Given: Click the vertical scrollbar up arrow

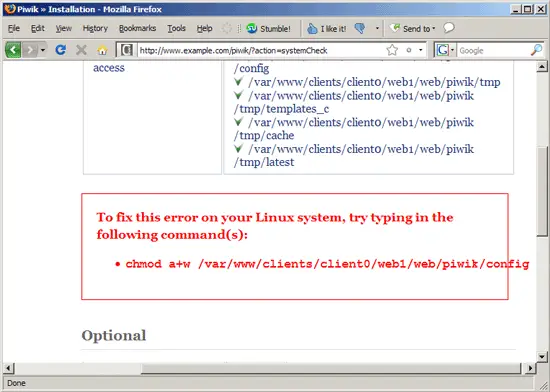Looking at the screenshot, I should click(x=542, y=66).
